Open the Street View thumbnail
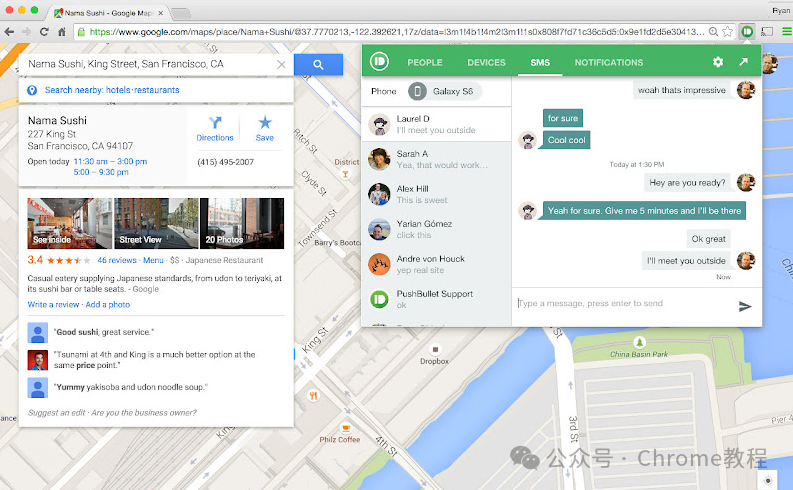This screenshot has height=490, width=793. tap(156, 223)
